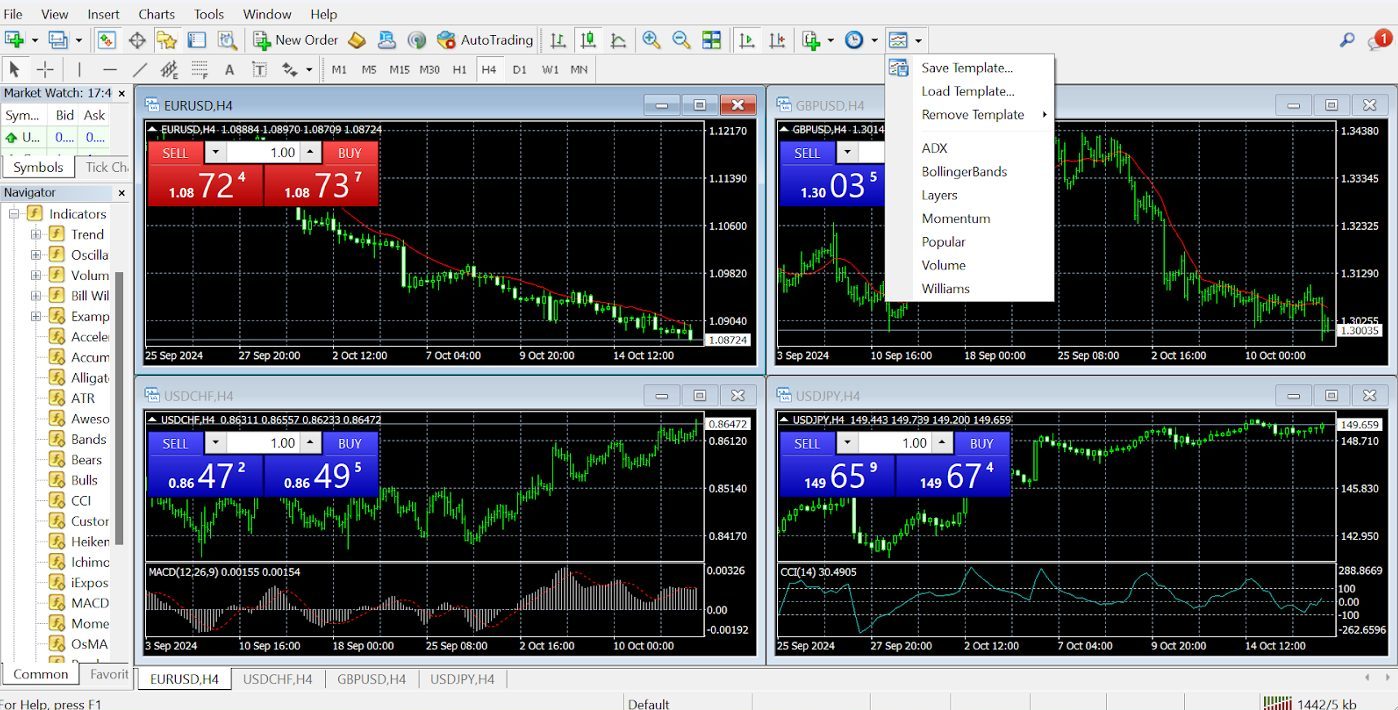Viewport: 1398px width, 710px height.
Task: Apply the BollingerBands template
Action: (x=964, y=172)
